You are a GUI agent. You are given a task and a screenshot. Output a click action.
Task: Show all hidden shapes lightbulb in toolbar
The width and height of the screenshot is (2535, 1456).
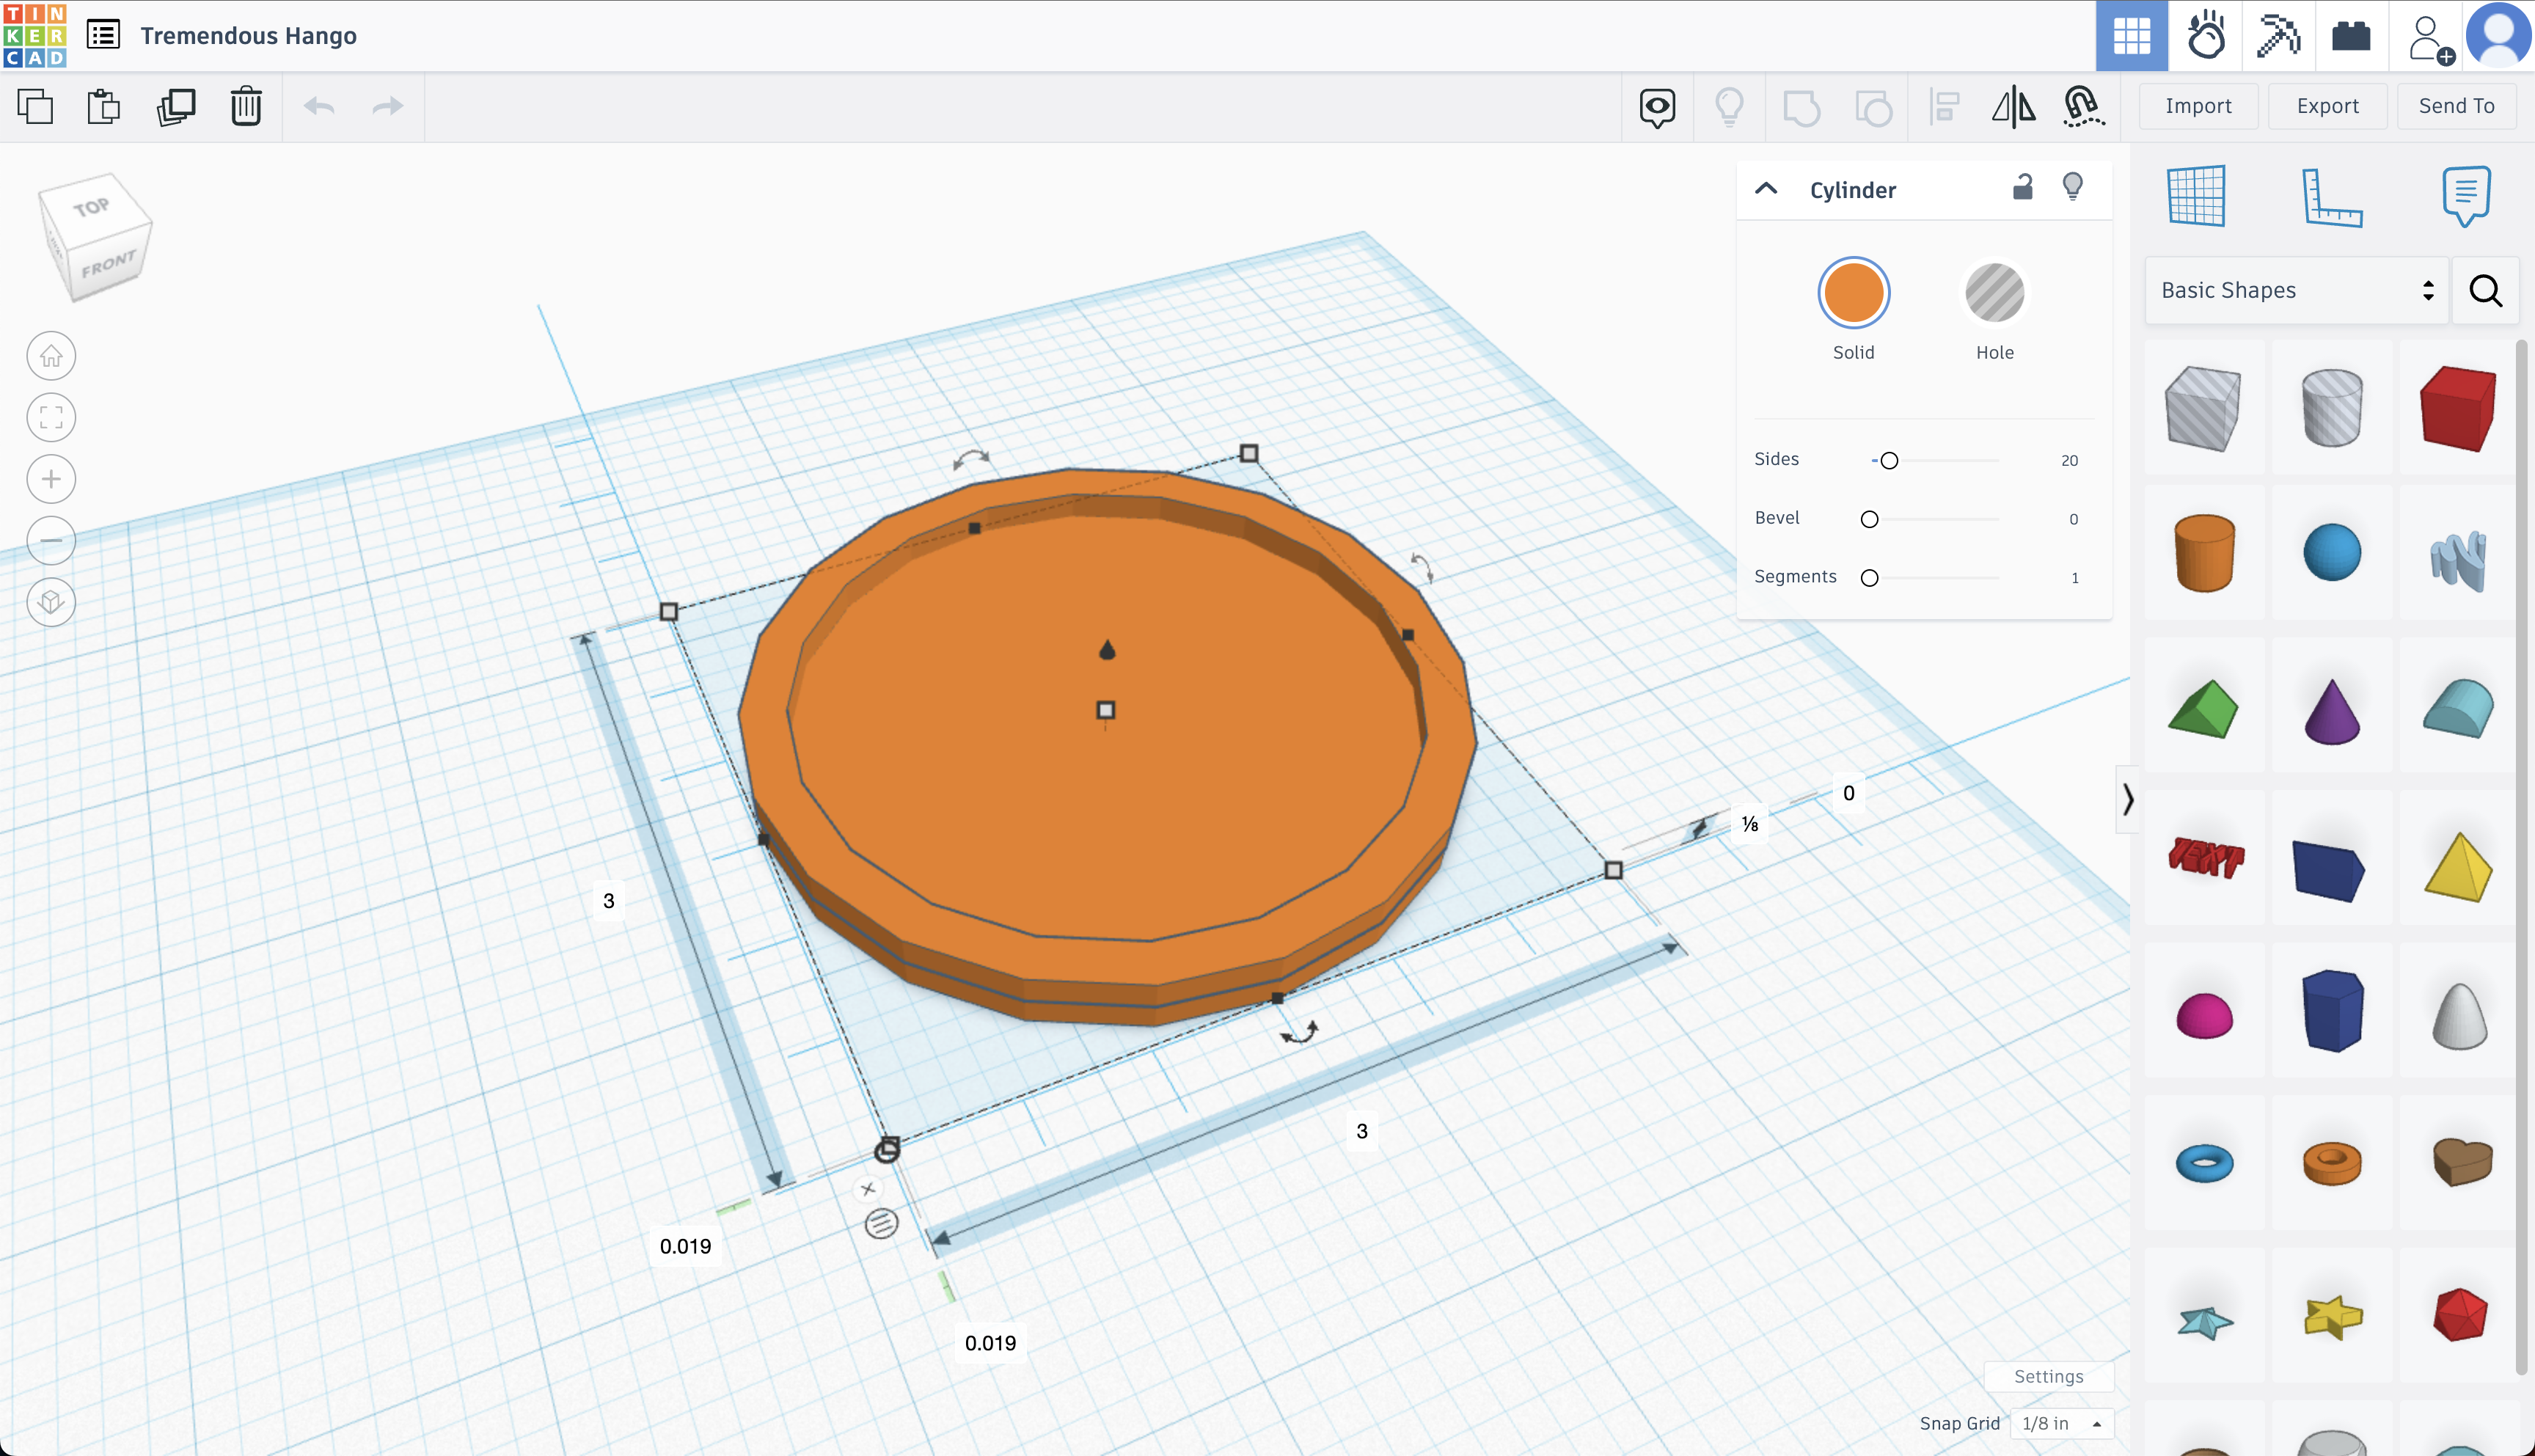point(1729,106)
